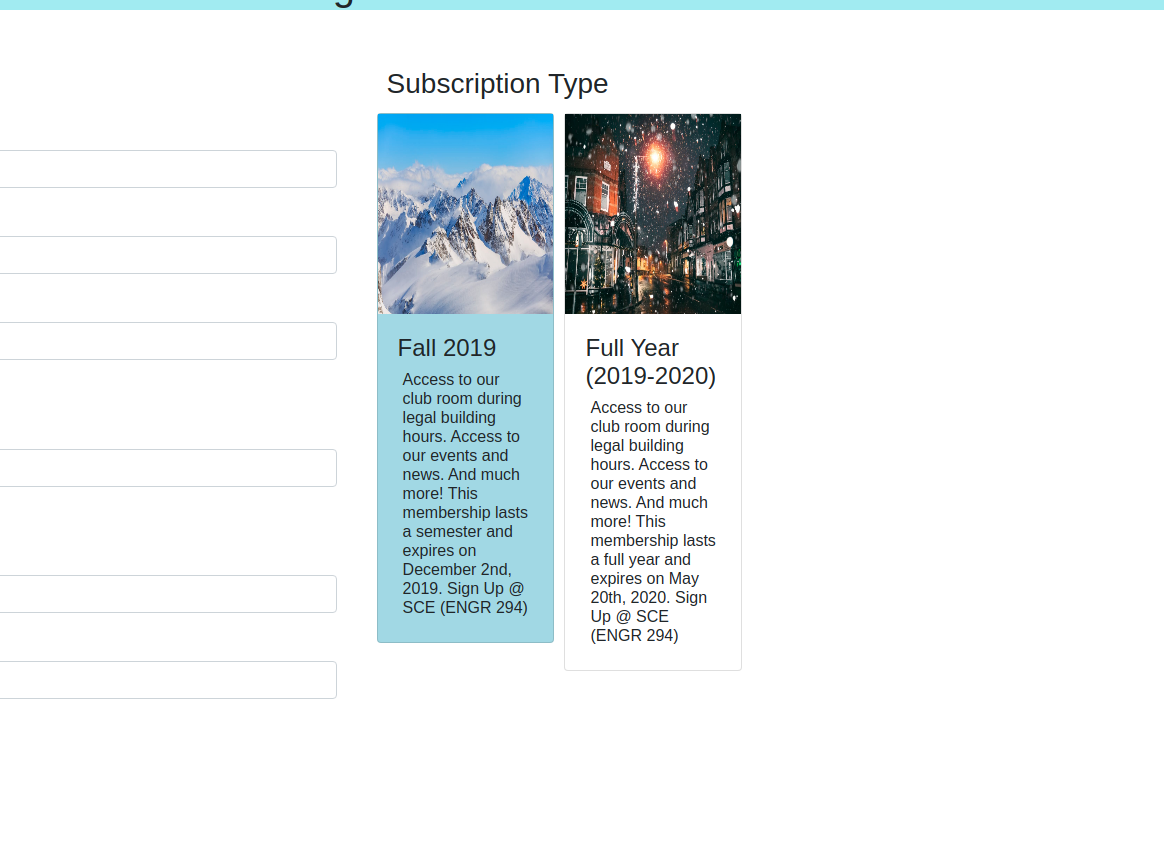Click the bottom-most input field on the left
1164x846 pixels.
pos(168,680)
